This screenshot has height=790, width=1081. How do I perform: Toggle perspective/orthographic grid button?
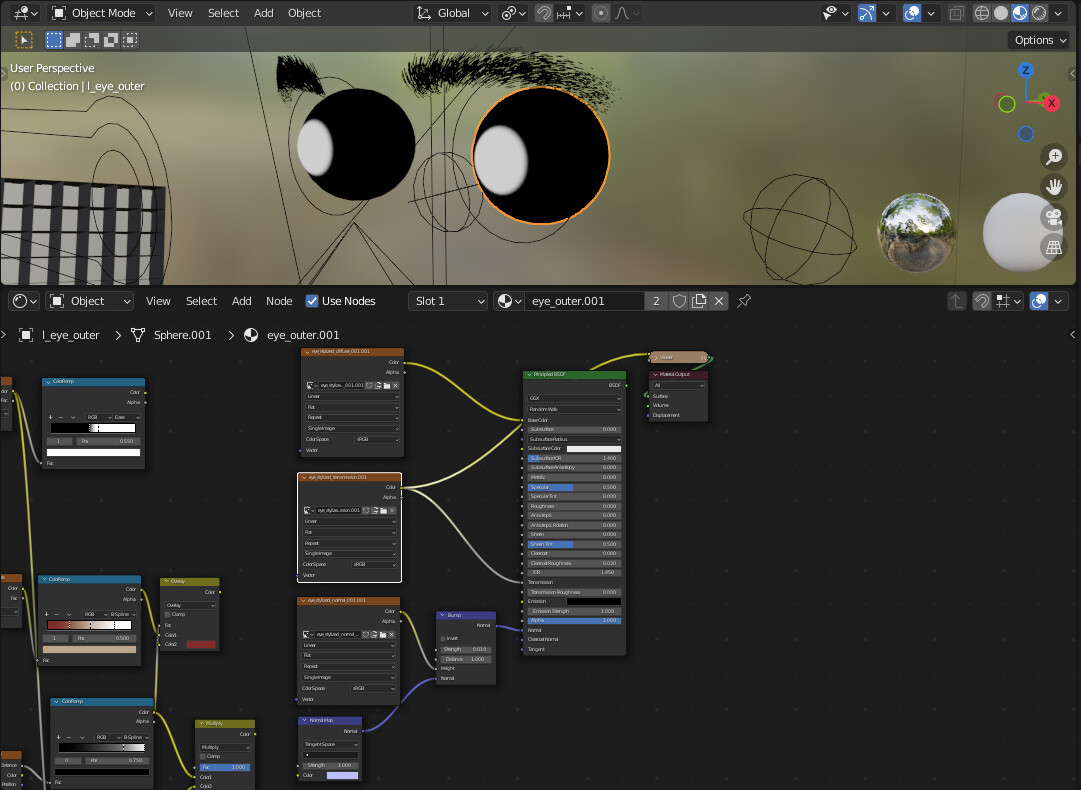1053,247
